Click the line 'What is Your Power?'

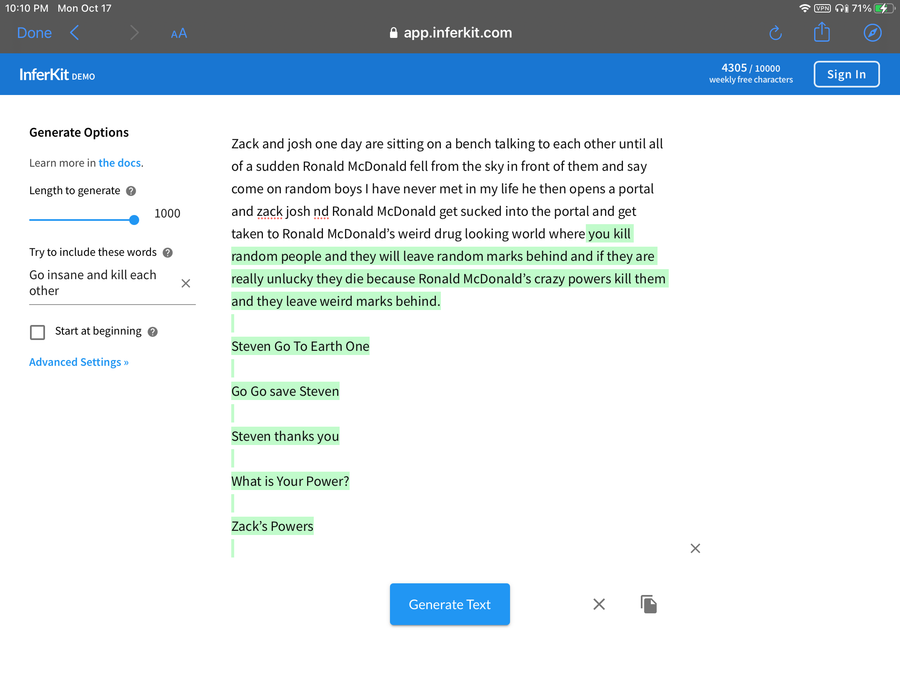coord(290,481)
